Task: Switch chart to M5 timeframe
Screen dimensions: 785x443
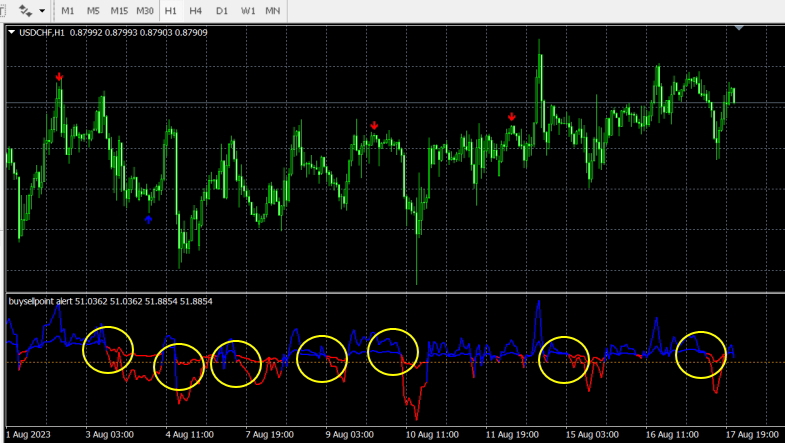Action: (93, 11)
